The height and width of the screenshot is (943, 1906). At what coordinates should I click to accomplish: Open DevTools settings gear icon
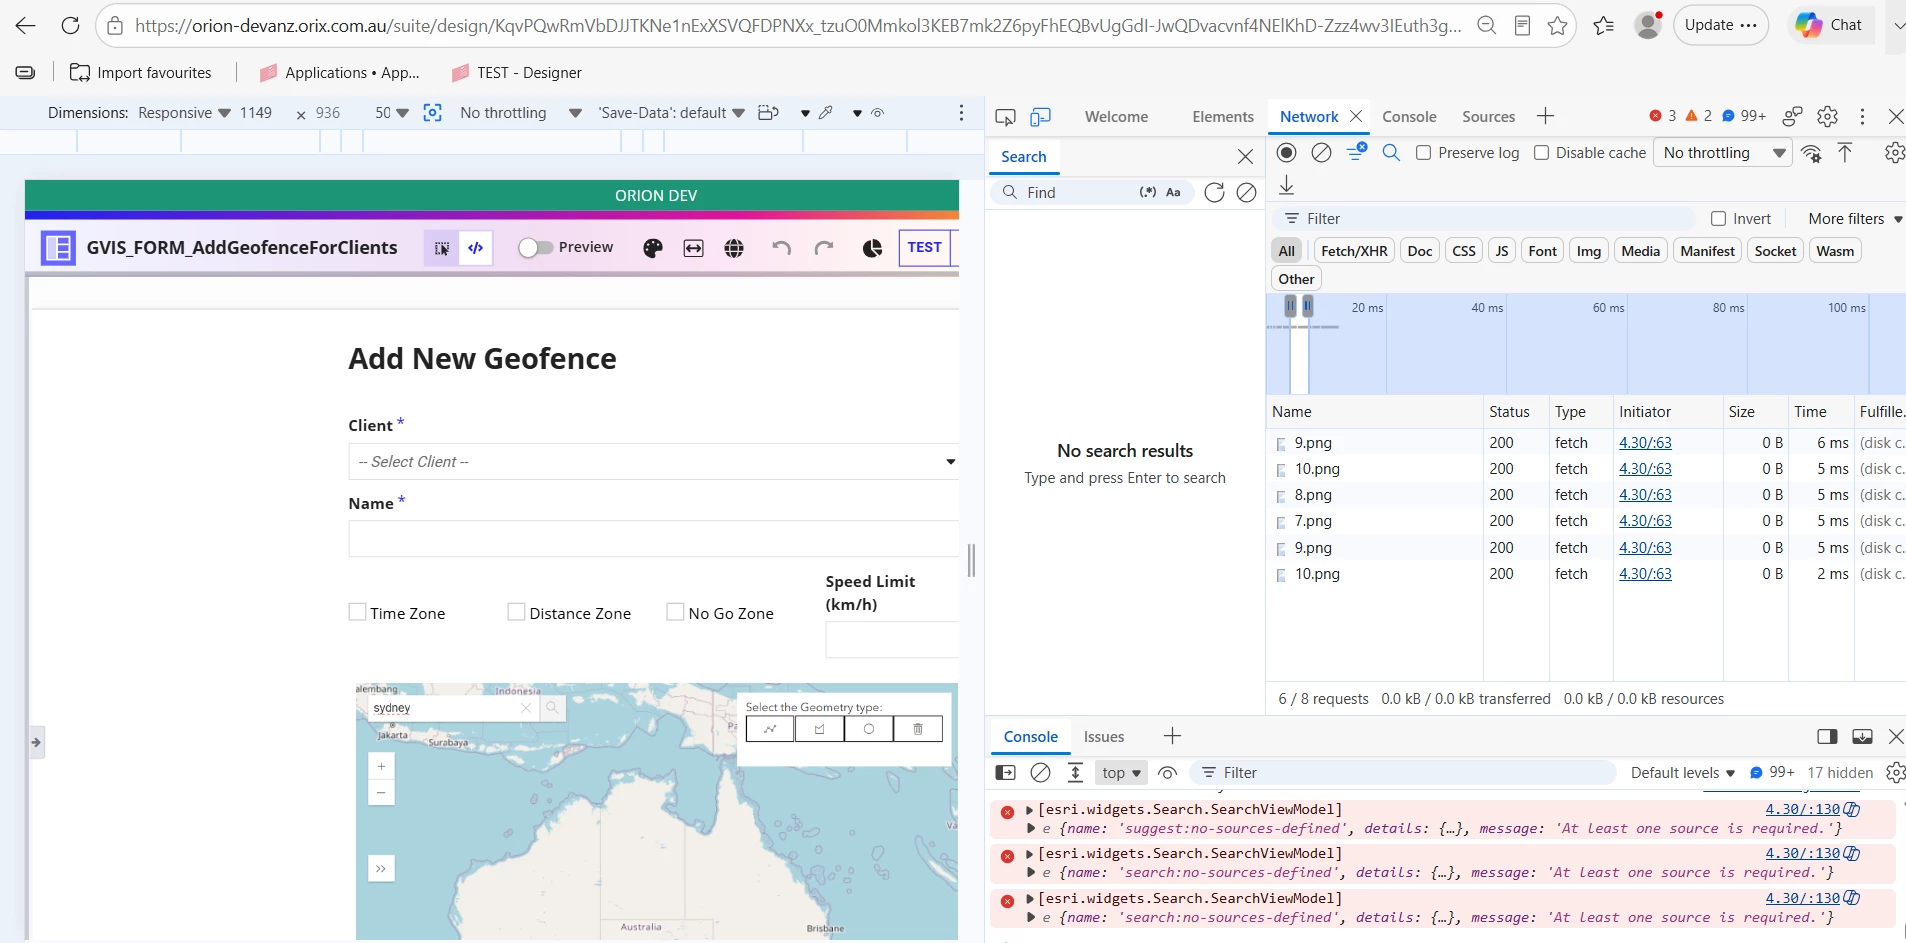(1827, 116)
